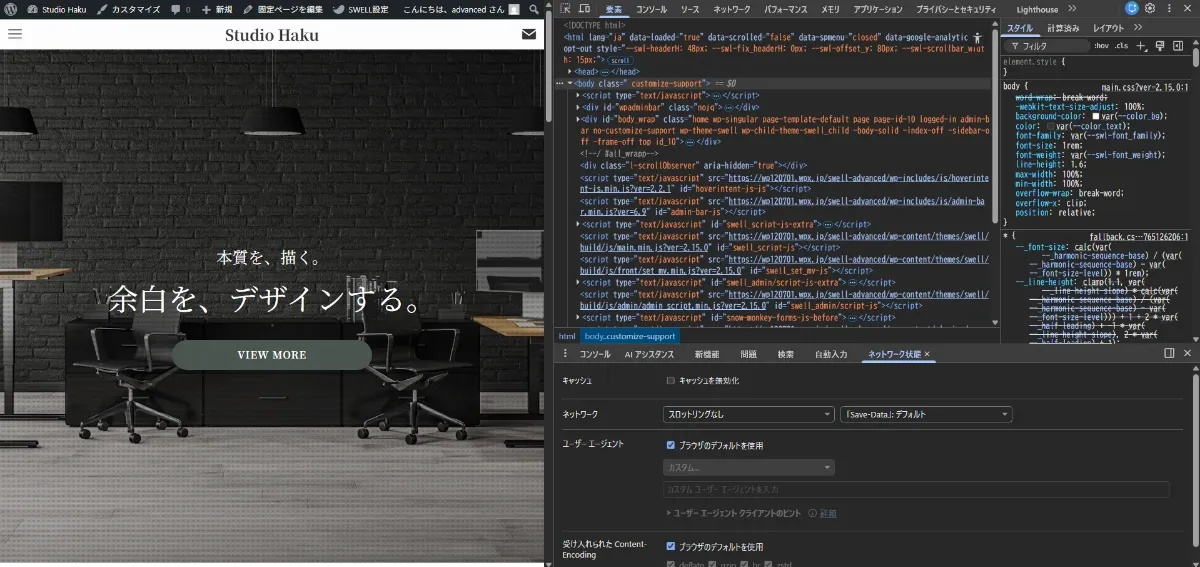Viewport: 1200px width, 567px height.
Task: Open the 'Save-Data': デフォルト dropdown
Action: (927, 414)
